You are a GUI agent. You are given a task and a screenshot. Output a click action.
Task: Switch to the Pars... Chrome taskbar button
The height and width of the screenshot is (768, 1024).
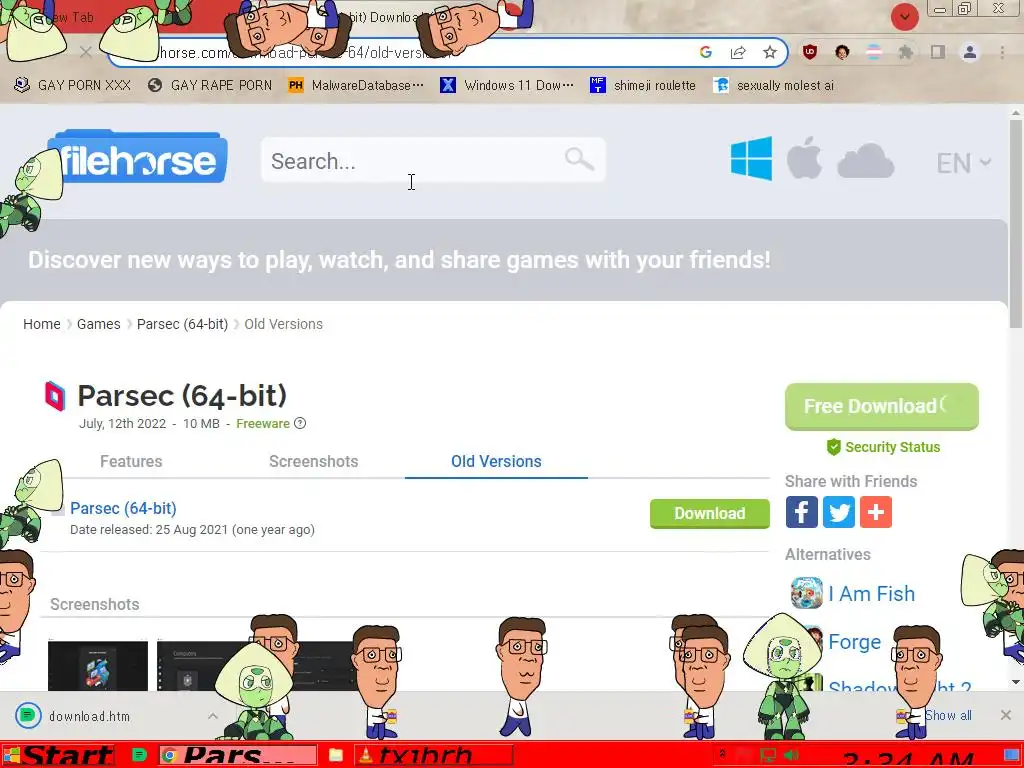click(238, 756)
